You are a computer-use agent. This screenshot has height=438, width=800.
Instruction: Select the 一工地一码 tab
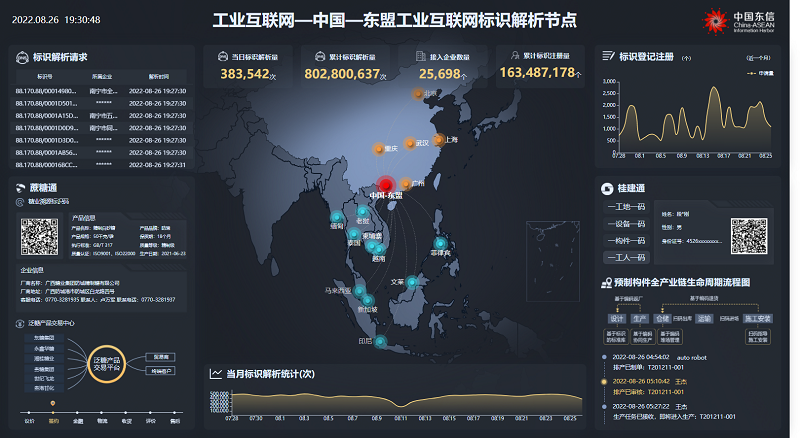pos(627,207)
